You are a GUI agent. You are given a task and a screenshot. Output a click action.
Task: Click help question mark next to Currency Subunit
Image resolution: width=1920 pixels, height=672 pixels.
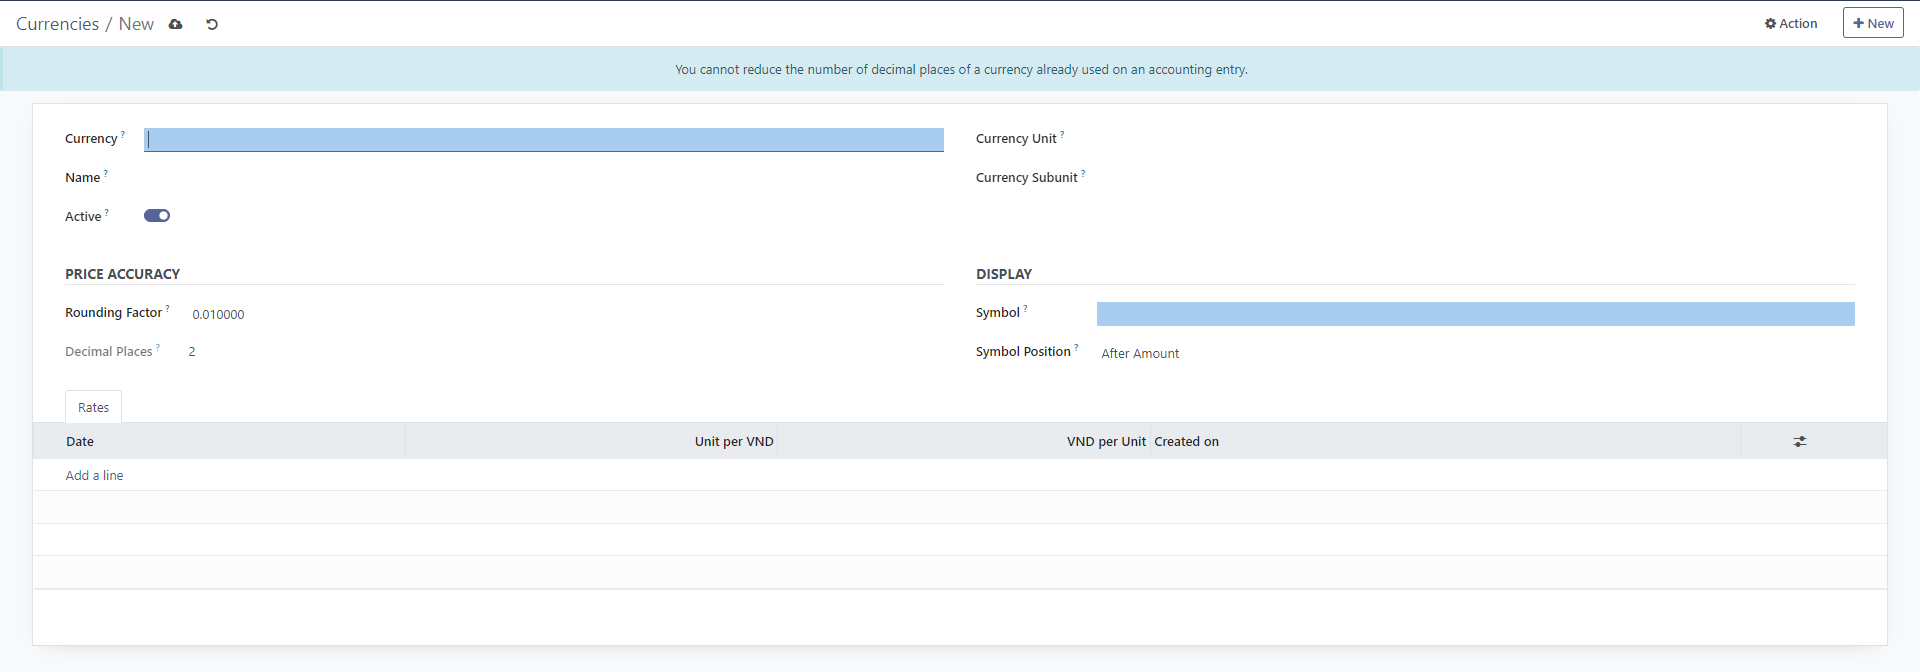1083,174
